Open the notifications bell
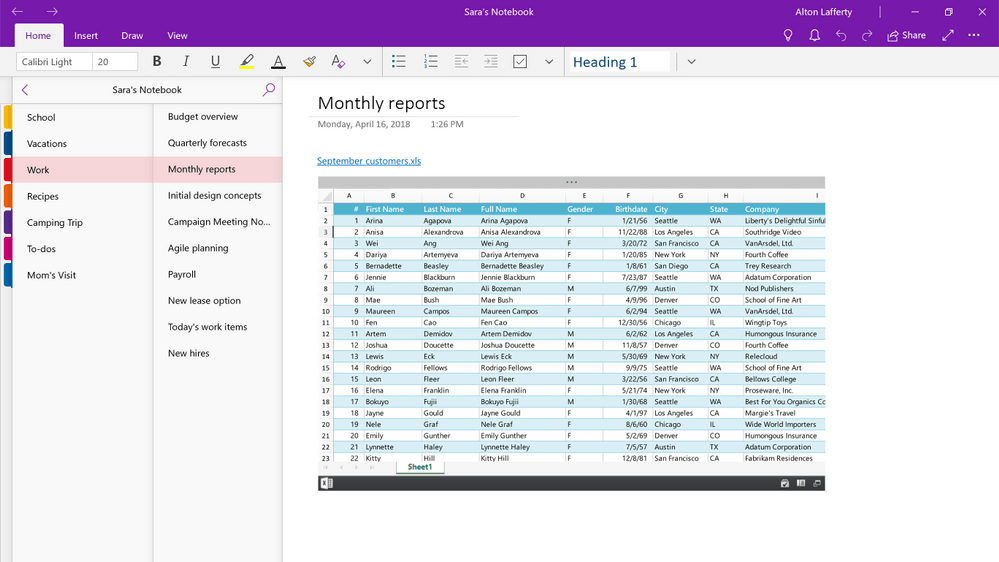The image size is (999, 562). (x=814, y=35)
